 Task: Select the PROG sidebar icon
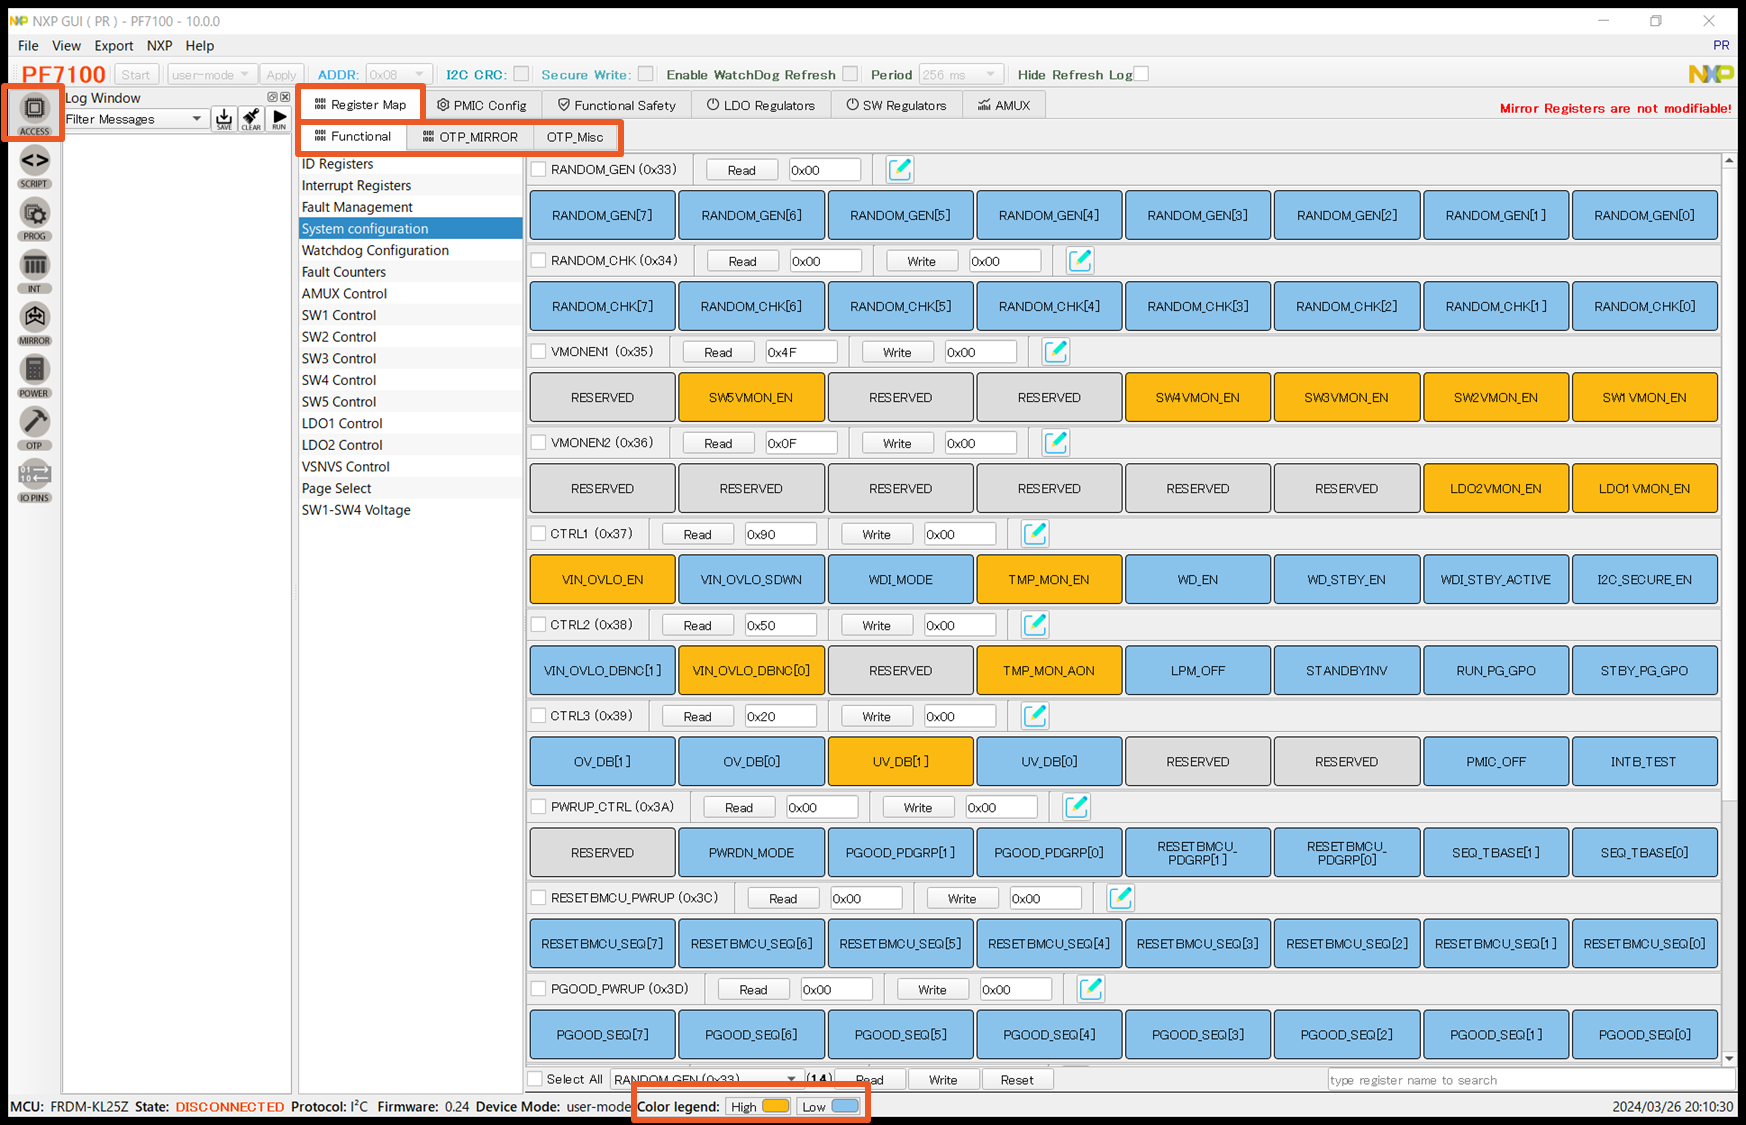tap(34, 216)
